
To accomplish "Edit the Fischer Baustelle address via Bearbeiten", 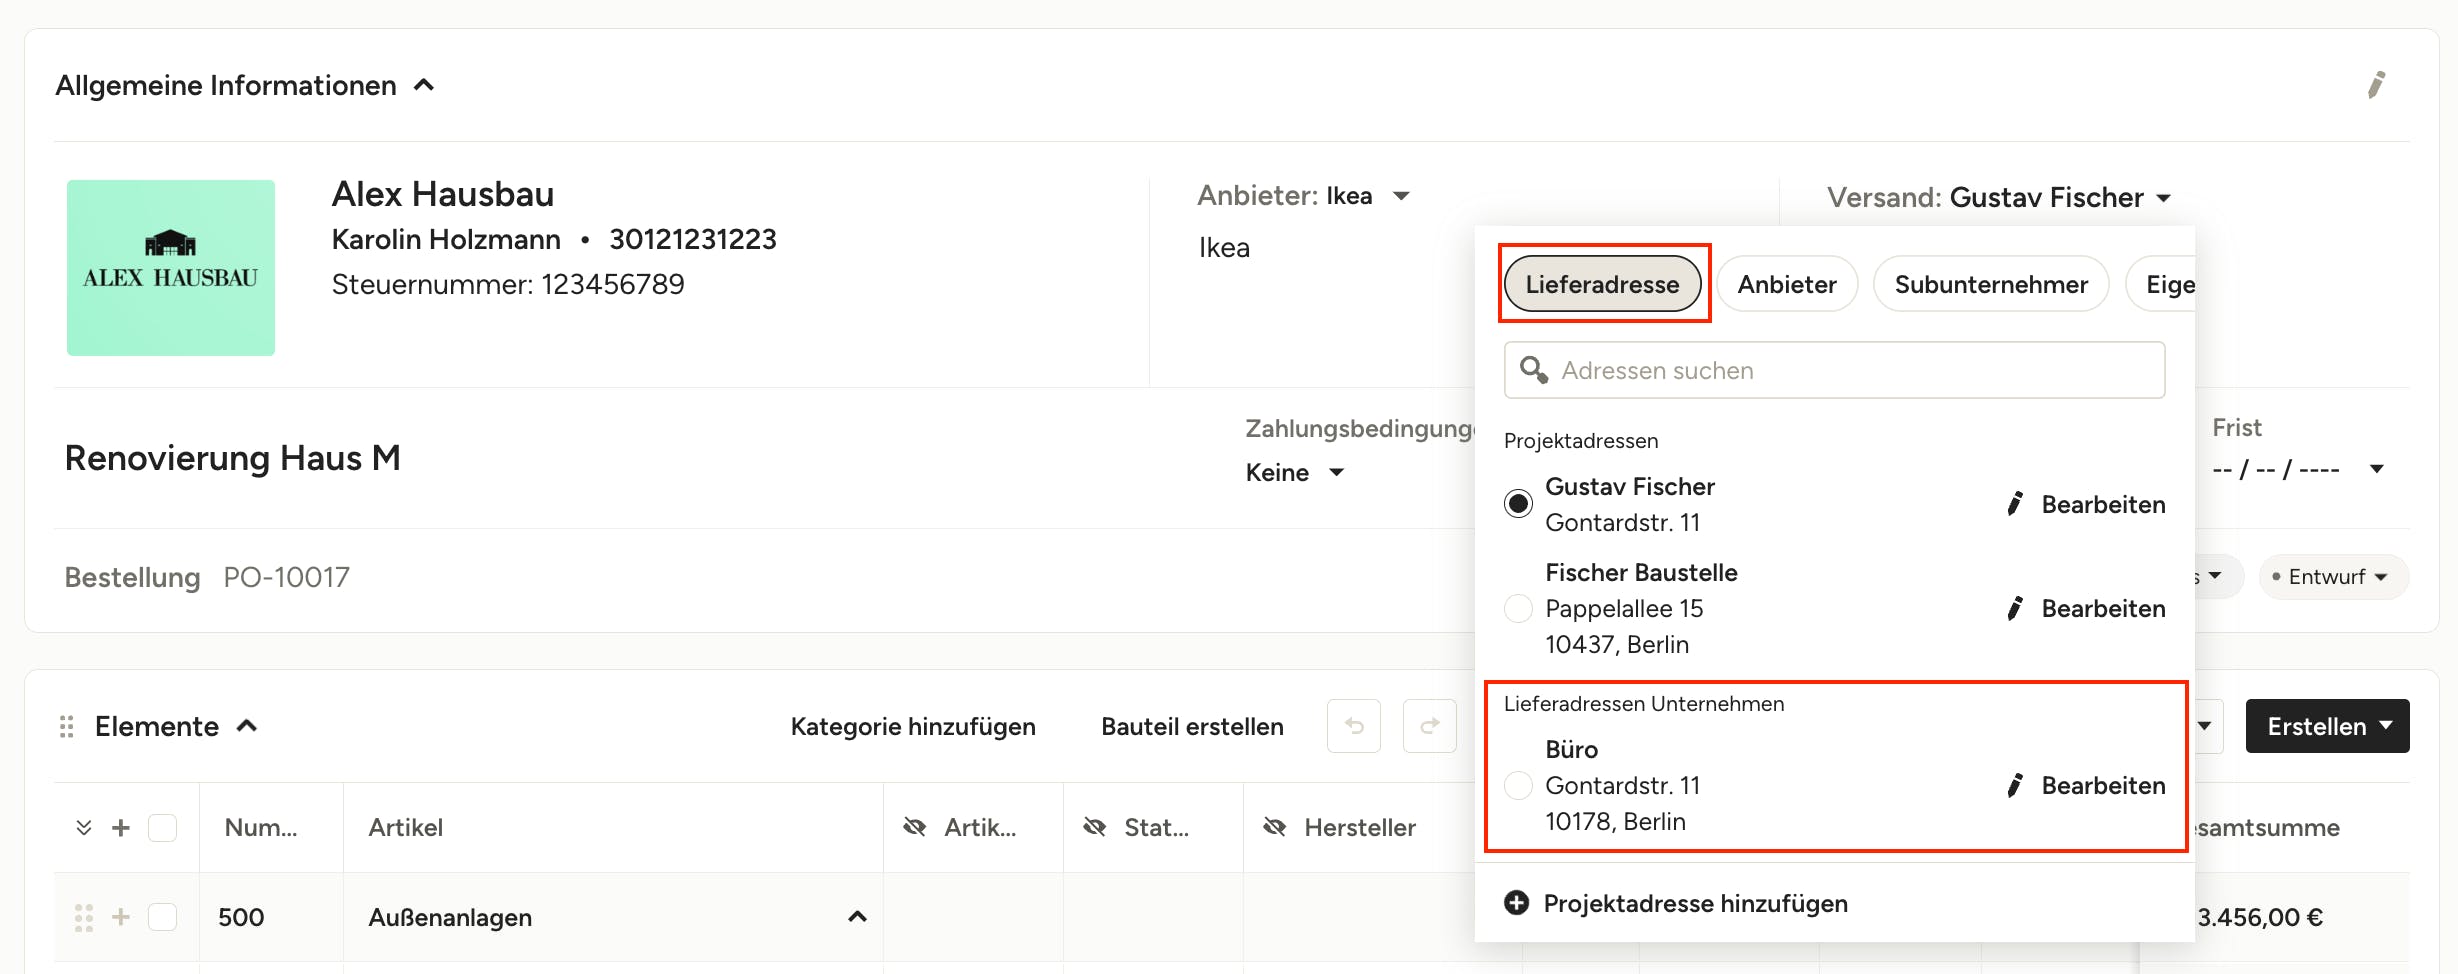I will click(2086, 608).
